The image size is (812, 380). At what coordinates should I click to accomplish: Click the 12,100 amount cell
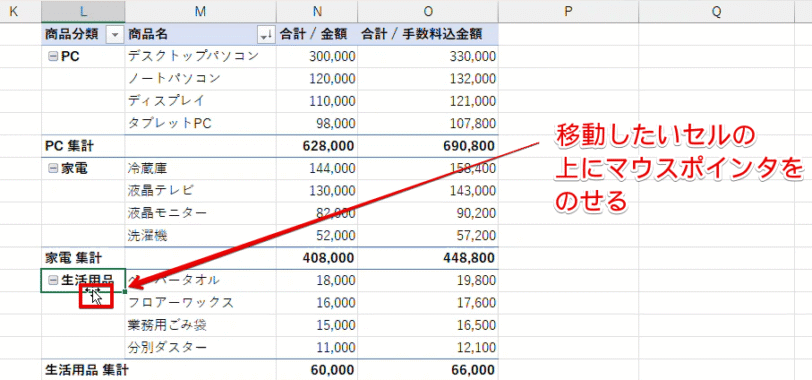coord(428,347)
